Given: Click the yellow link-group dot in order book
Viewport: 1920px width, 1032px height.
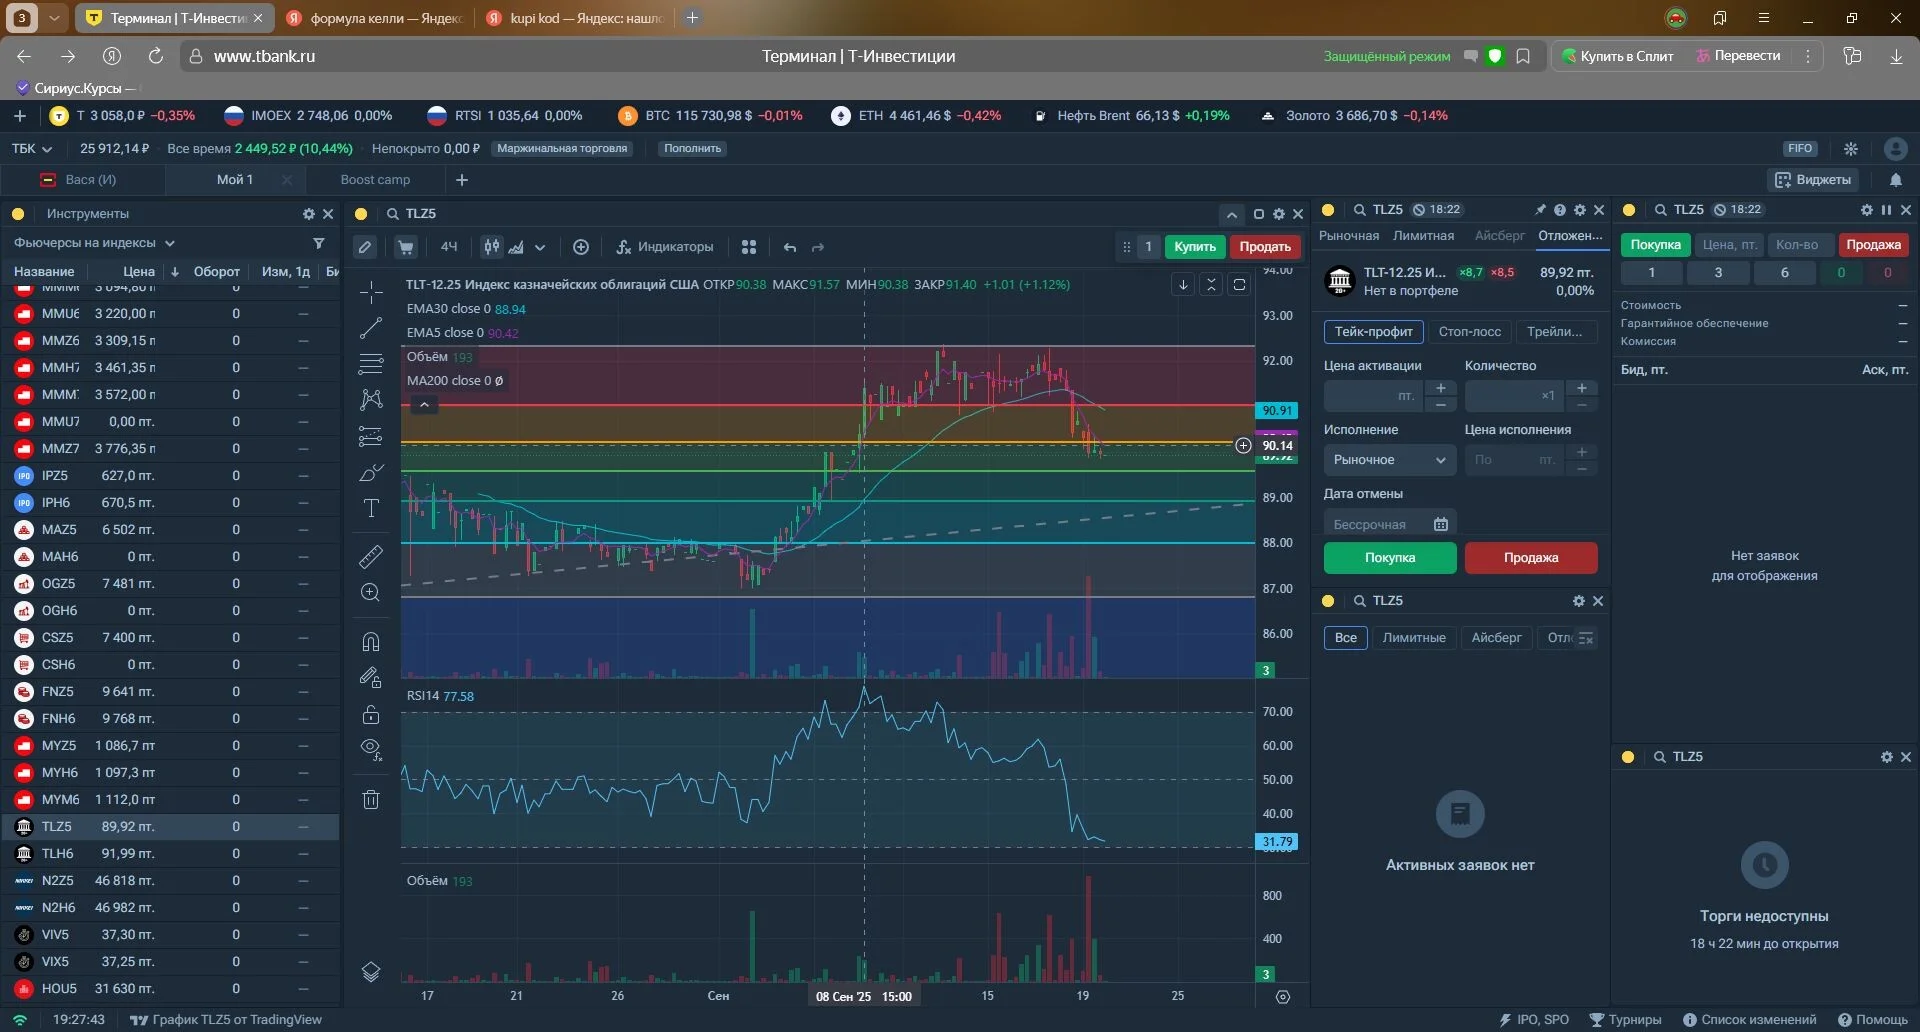Looking at the screenshot, I should (1629, 210).
